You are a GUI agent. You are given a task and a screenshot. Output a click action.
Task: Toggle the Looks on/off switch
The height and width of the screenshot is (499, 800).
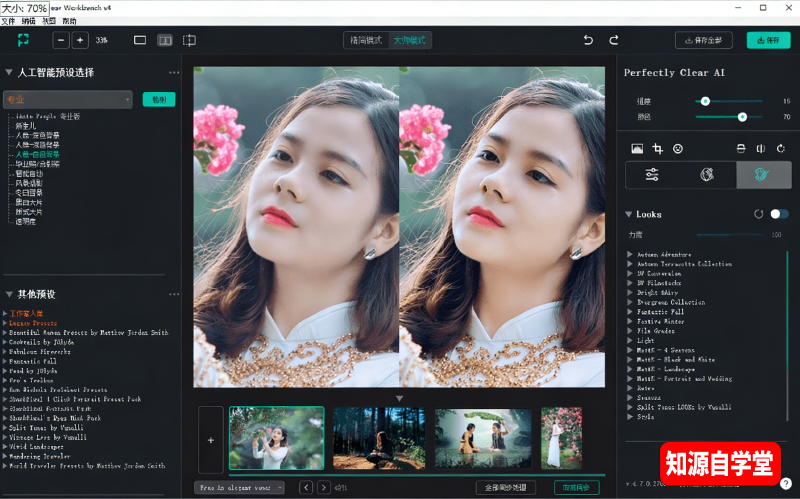779,214
